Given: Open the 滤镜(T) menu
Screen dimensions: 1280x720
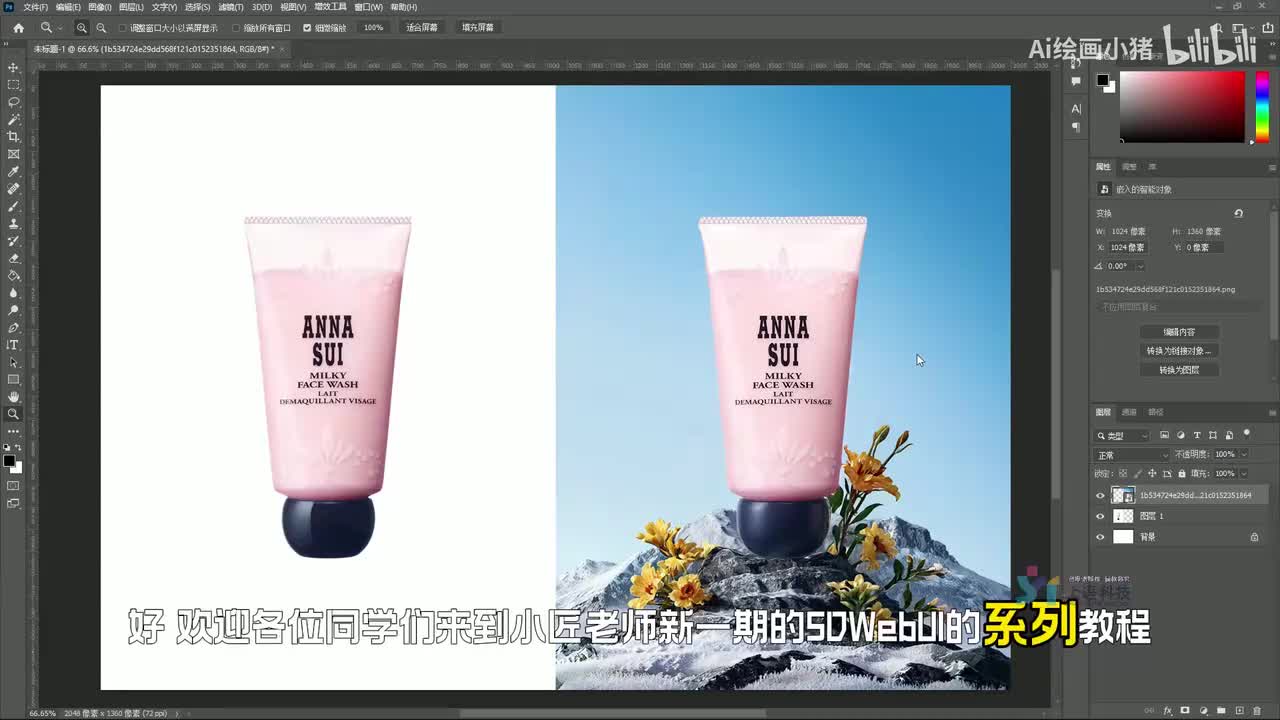Looking at the screenshot, I should pos(231,7).
